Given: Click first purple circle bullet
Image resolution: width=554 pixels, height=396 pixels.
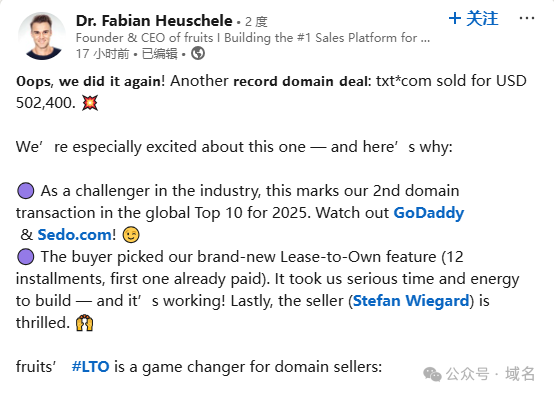Looking at the screenshot, I should 26,191.
